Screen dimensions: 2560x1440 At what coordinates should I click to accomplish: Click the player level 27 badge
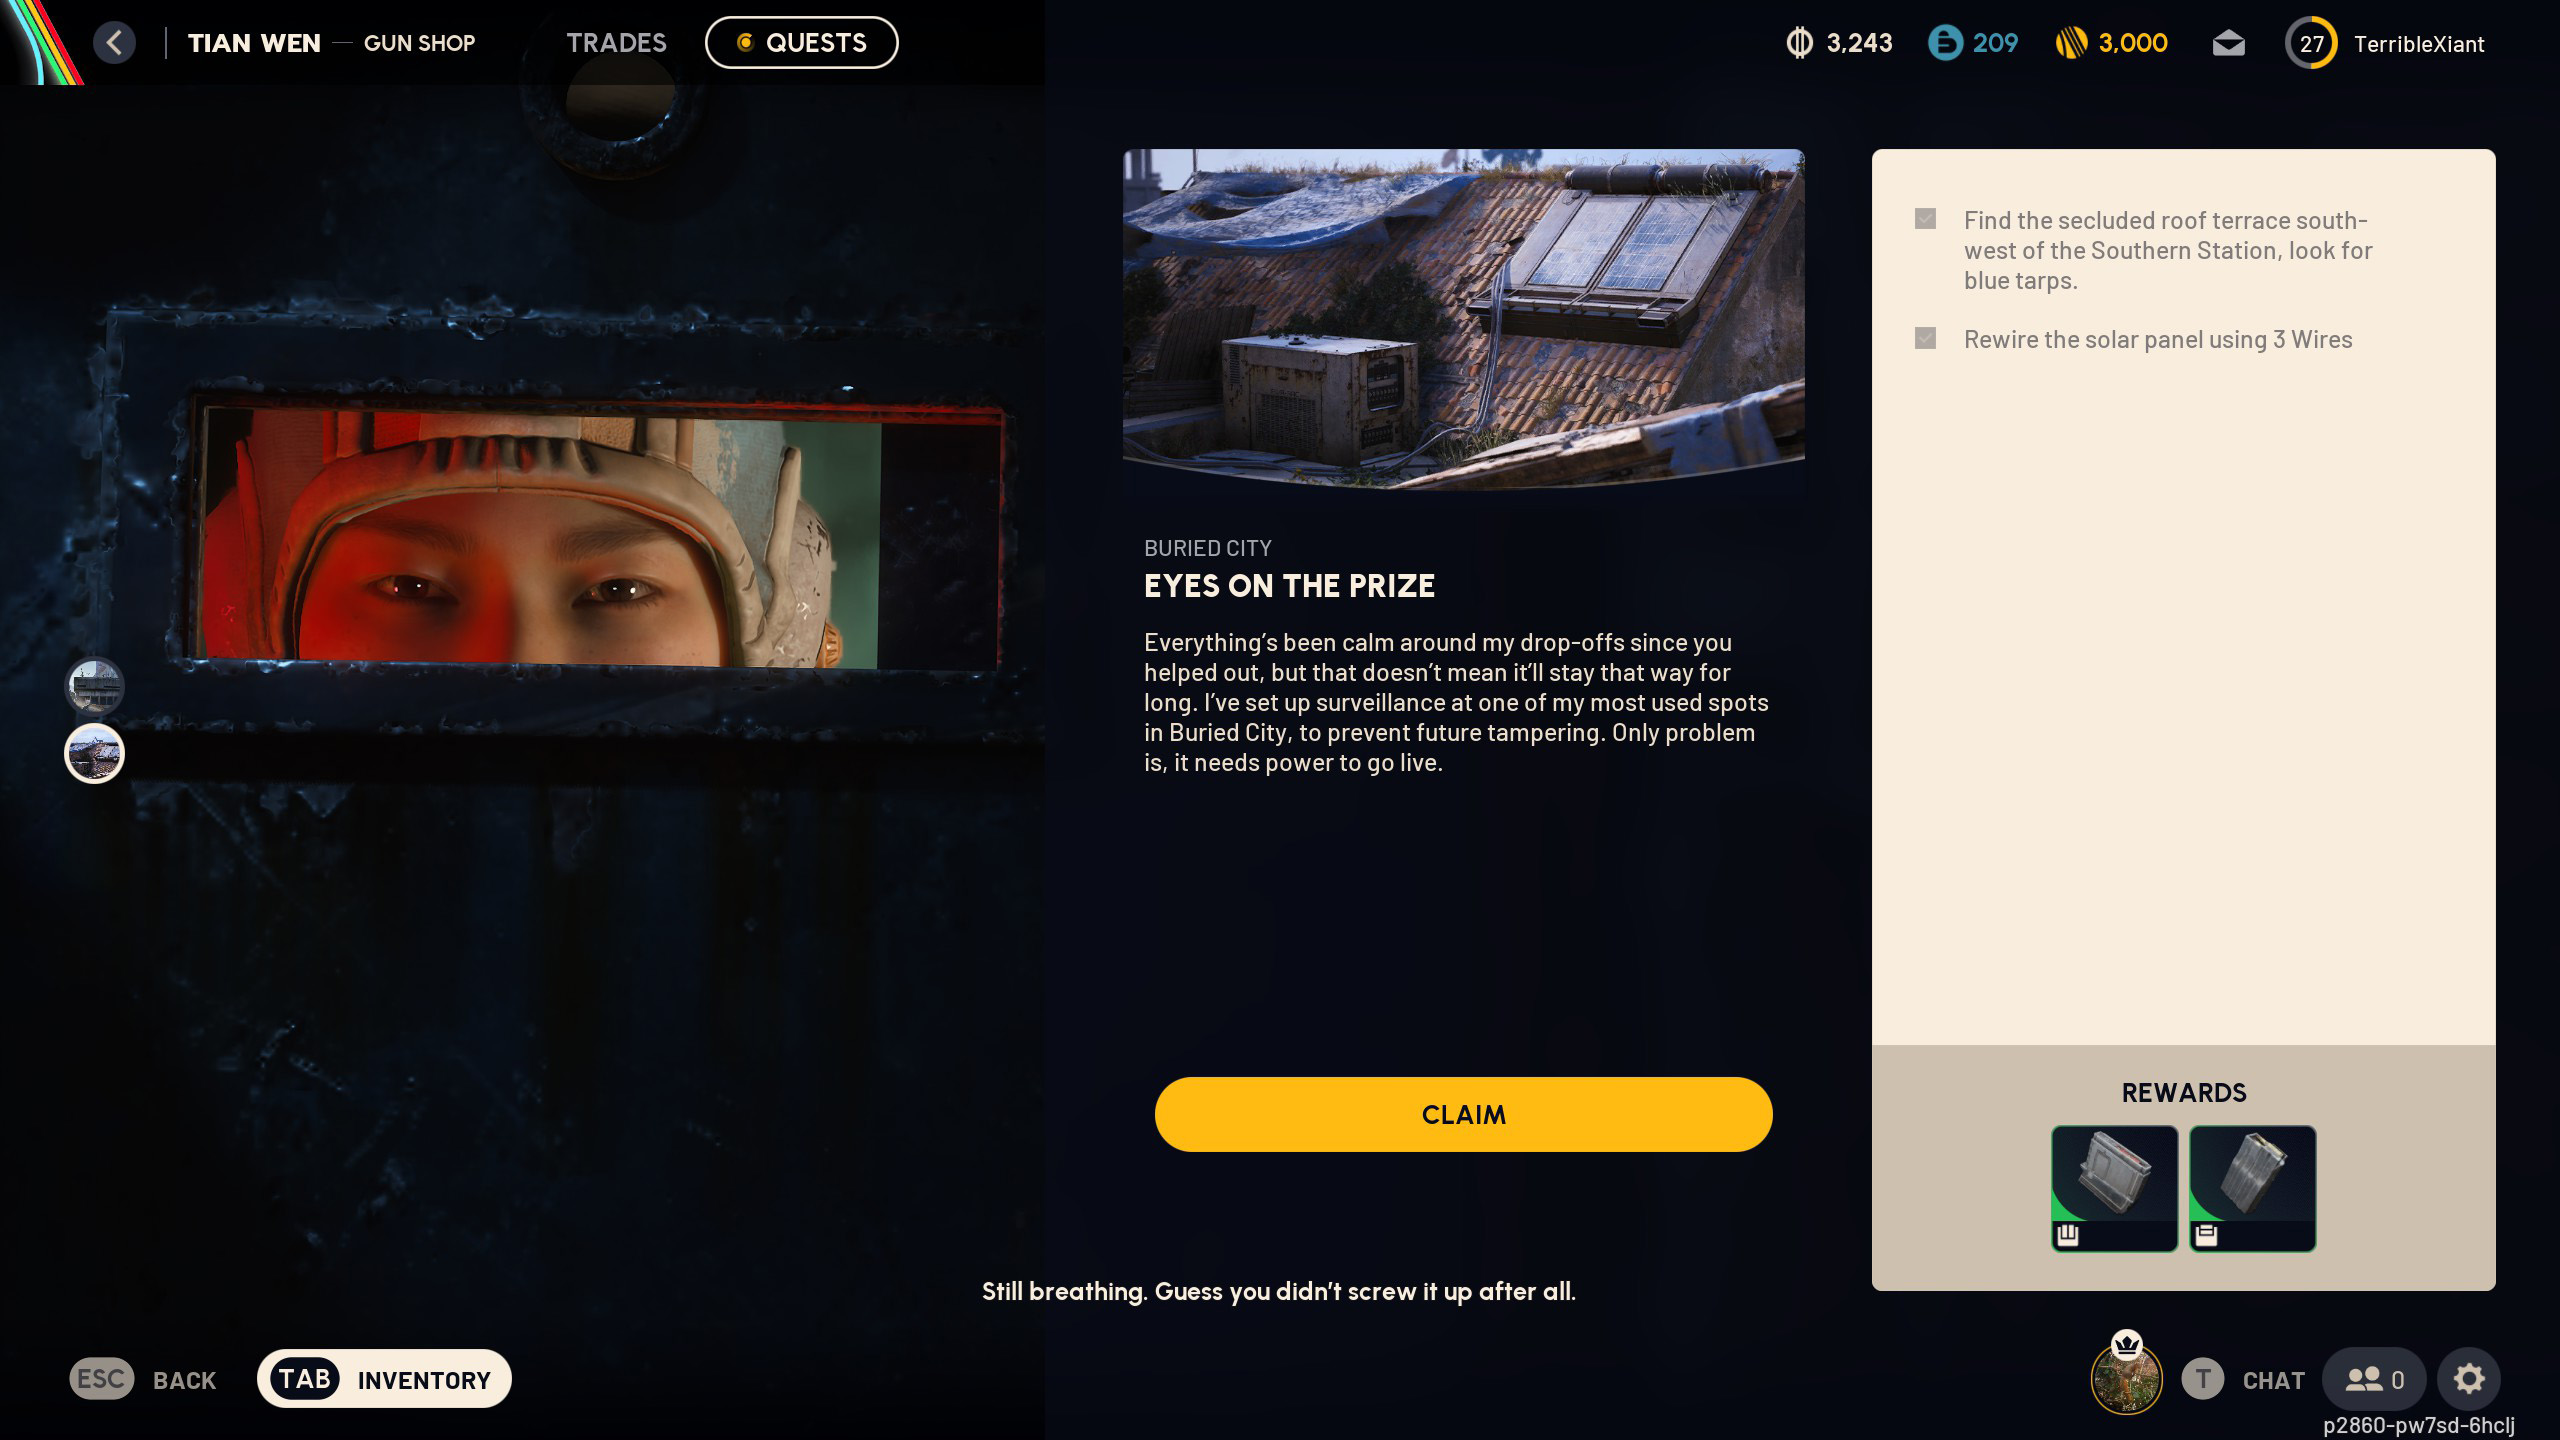(x=2311, y=44)
